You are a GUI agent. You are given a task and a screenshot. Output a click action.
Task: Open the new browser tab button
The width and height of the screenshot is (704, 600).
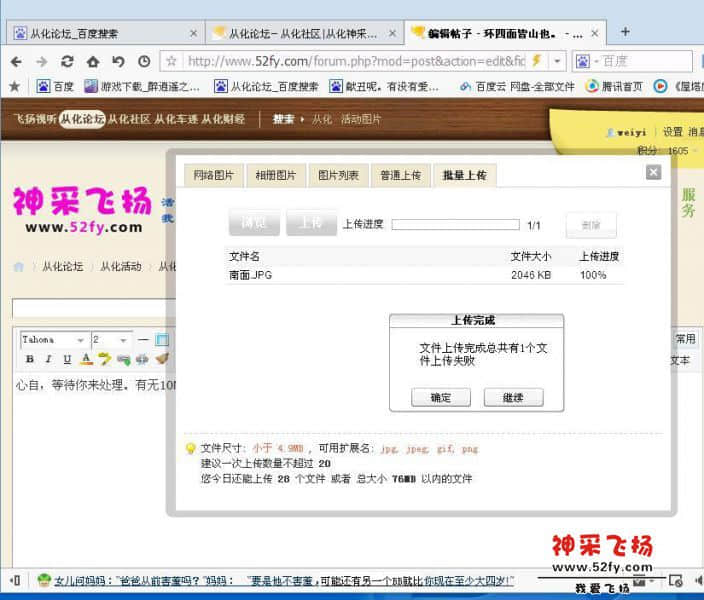[625, 32]
